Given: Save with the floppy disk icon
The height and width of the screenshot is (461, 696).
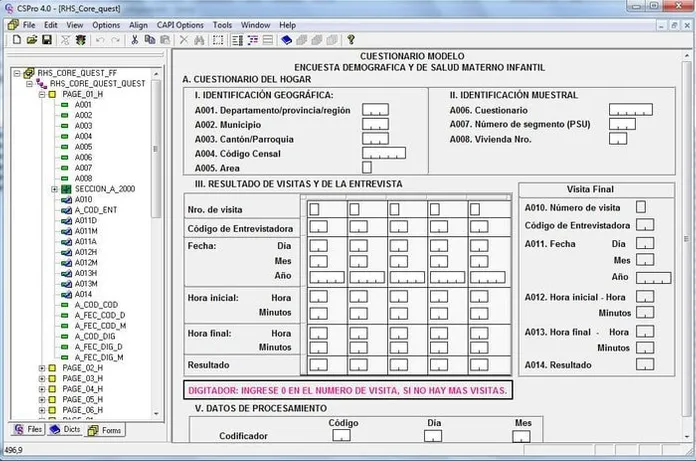Looking at the screenshot, I should tap(47, 40).
